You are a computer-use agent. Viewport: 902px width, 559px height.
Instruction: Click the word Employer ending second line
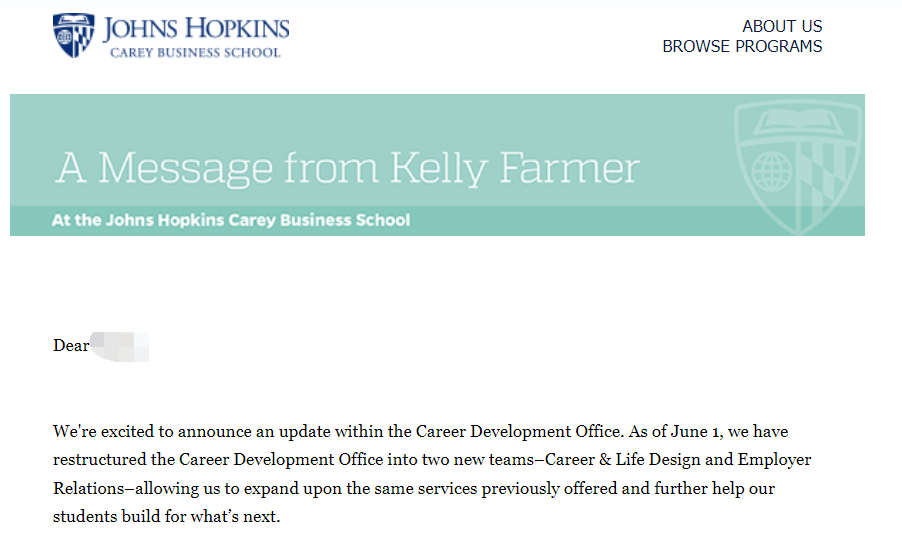[x=774, y=460]
